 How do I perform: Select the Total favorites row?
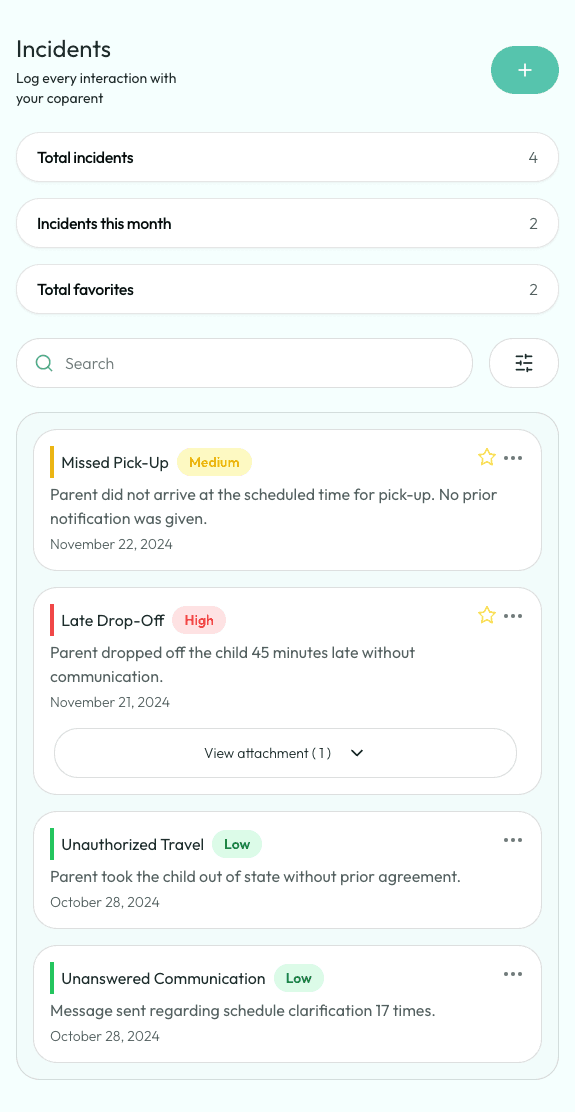coord(287,289)
